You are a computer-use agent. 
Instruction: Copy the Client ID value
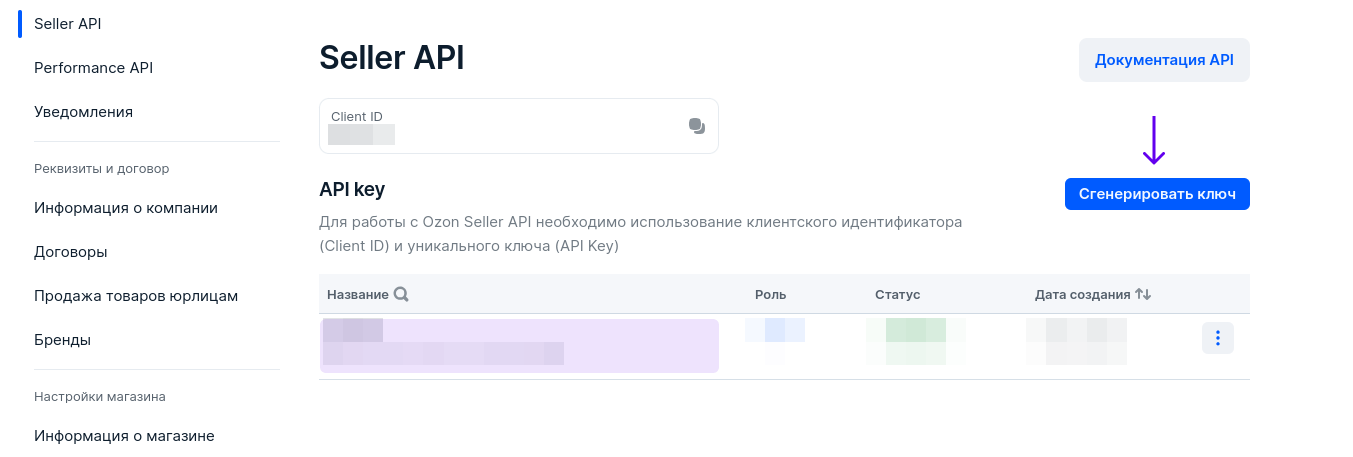697,126
